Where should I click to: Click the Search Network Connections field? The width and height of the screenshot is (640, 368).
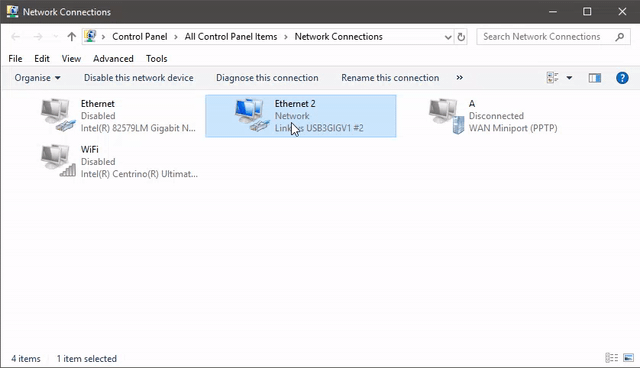553,37
